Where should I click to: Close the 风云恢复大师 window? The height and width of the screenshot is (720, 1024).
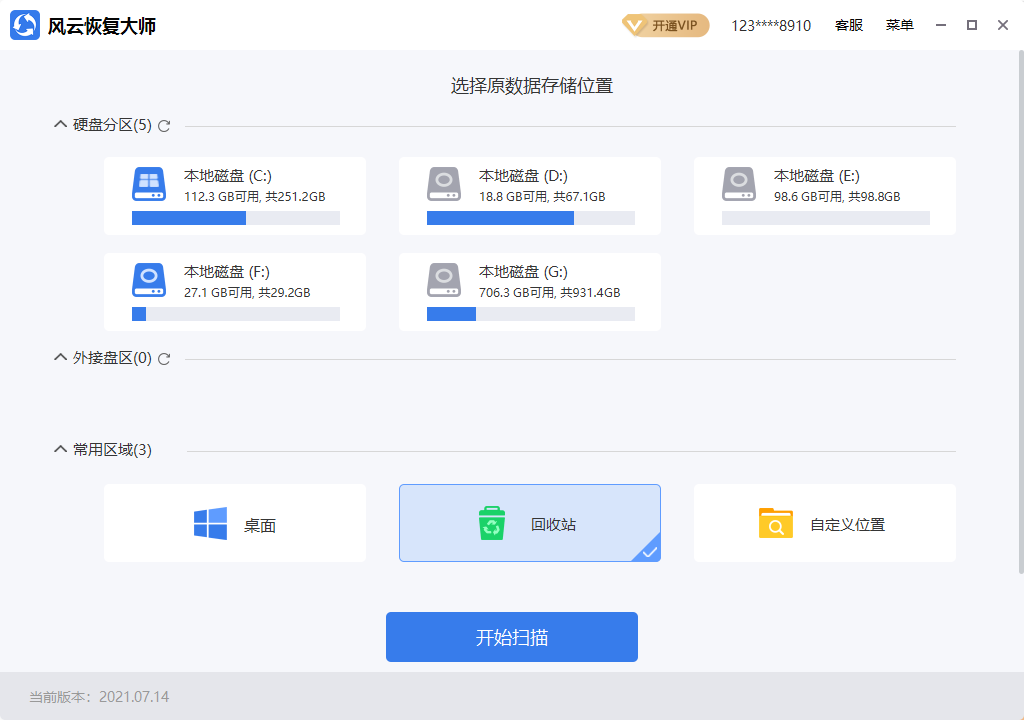1003,25
